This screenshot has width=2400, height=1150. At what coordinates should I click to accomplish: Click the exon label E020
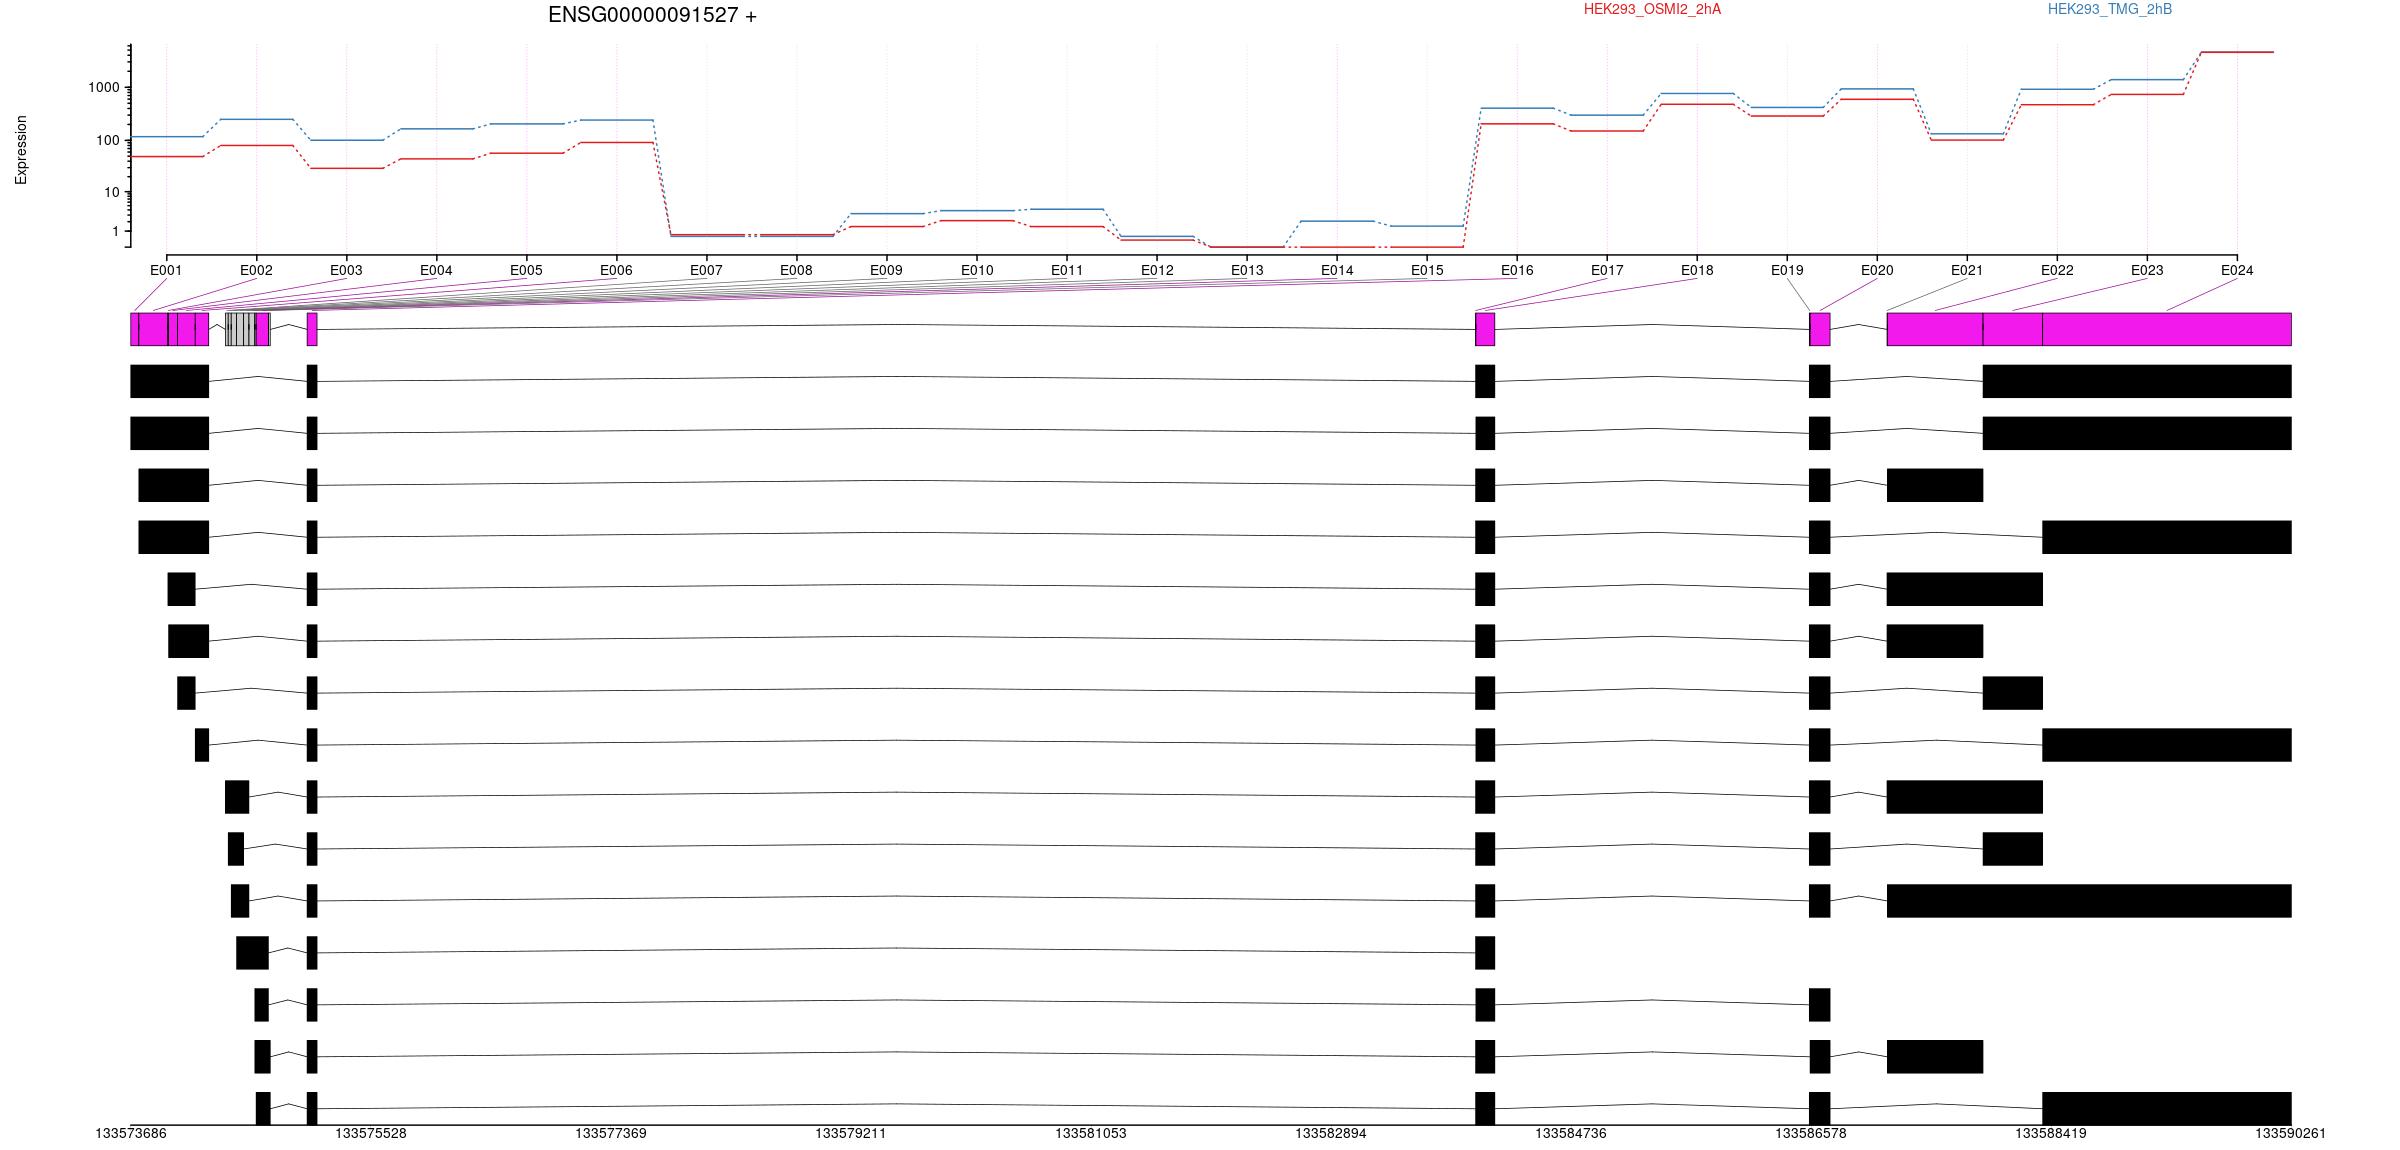(1877, 270)
